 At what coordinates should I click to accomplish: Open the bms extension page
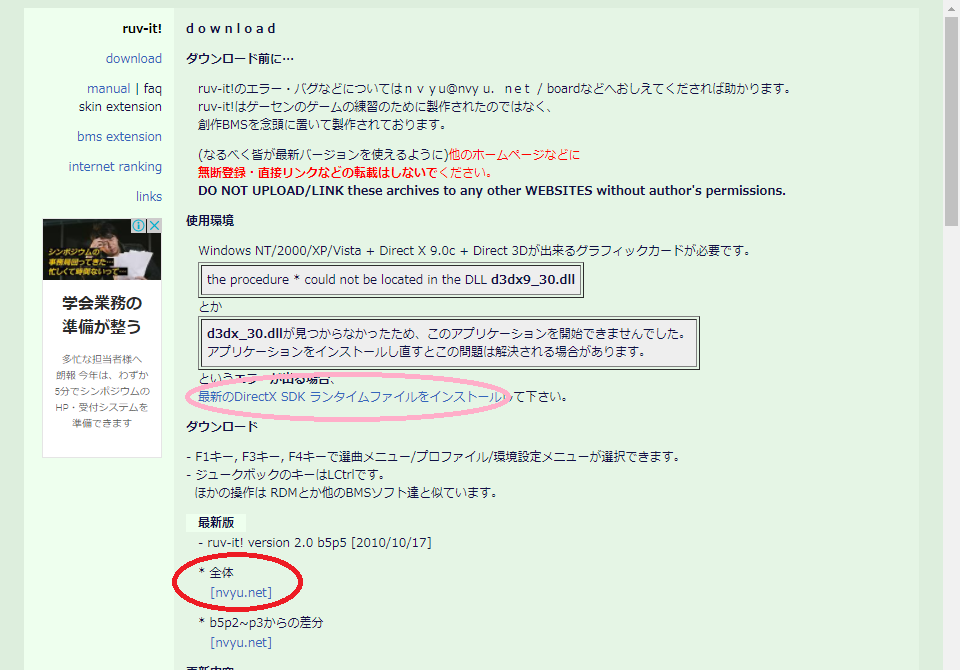[119, 137]
